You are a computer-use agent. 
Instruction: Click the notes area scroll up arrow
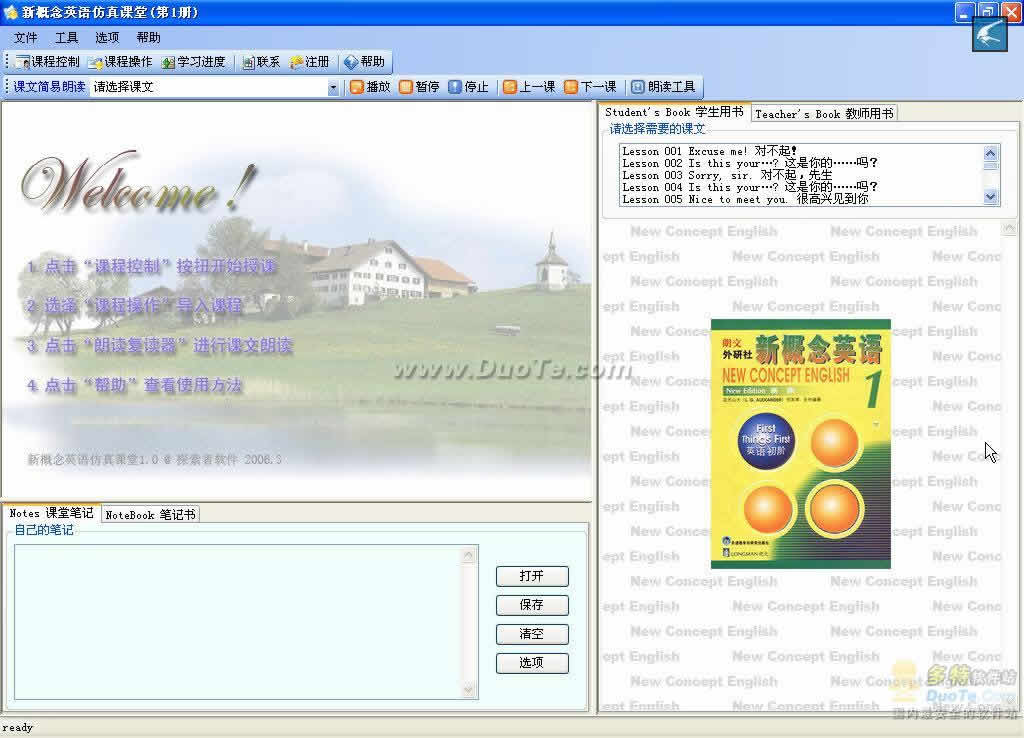point(468,555)
